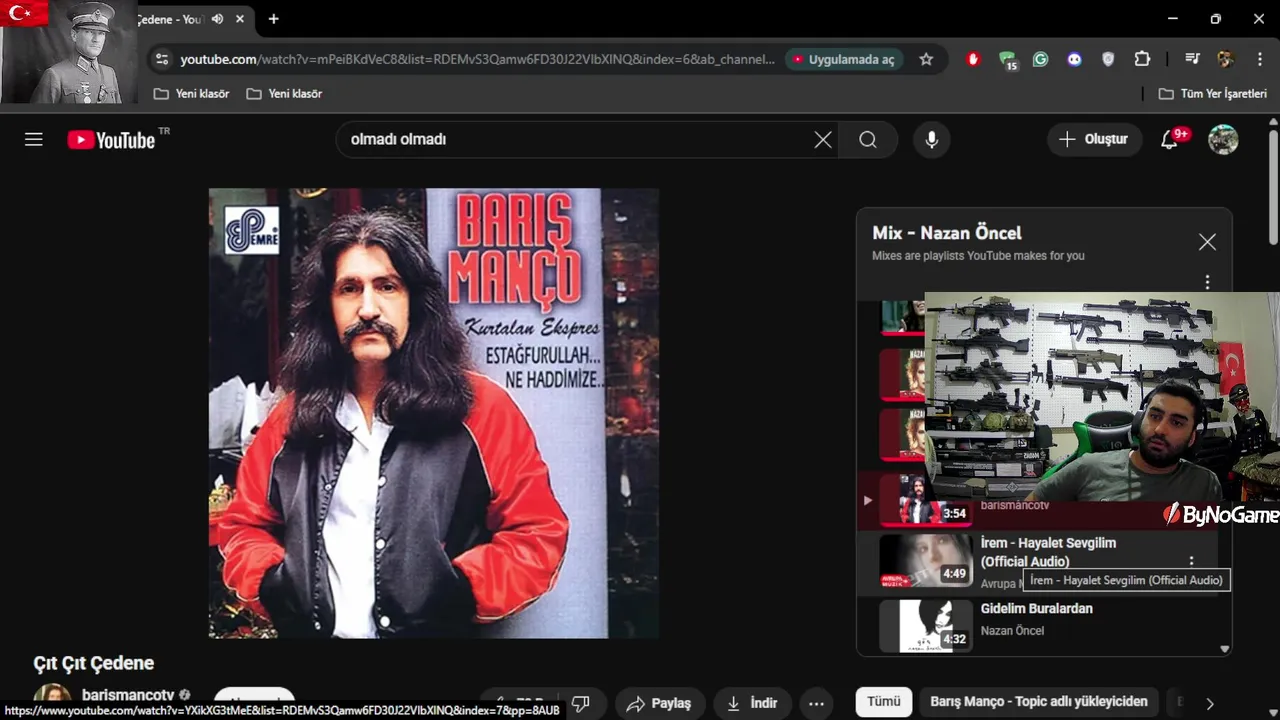Select the currently playing 3:54 playlist thumbnail
The width and height of the screenshot is (1280, 720).
[925, 499]
